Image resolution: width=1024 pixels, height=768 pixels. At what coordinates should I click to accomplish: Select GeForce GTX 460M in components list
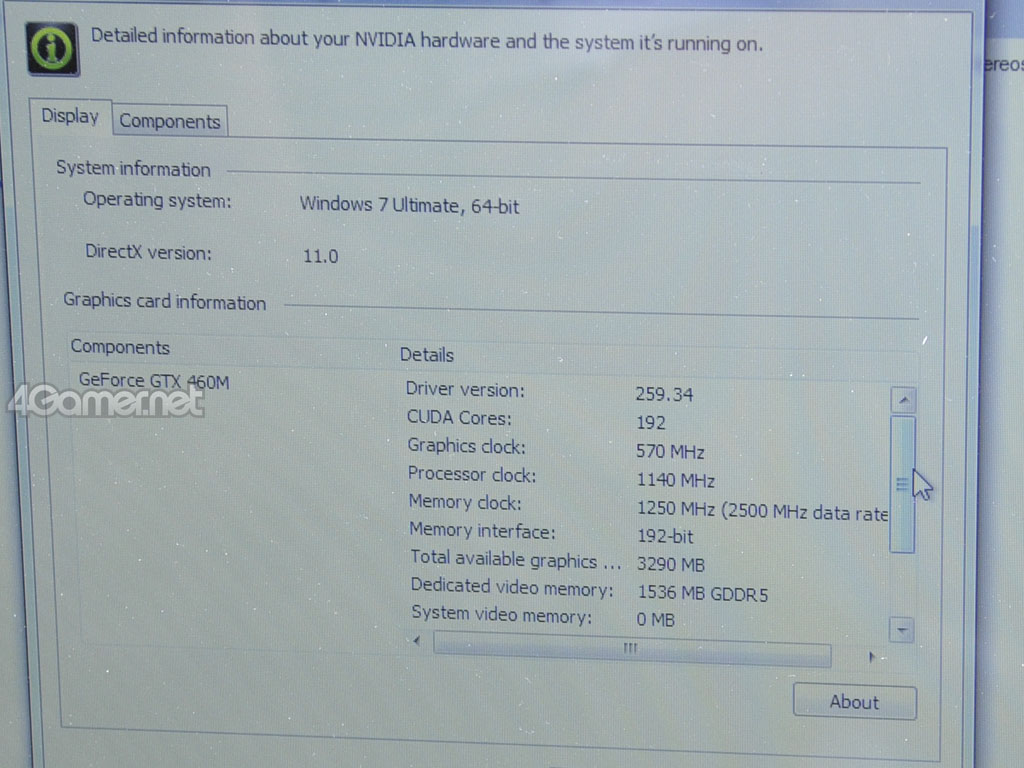pyautogui.click(x=154, y=381)
